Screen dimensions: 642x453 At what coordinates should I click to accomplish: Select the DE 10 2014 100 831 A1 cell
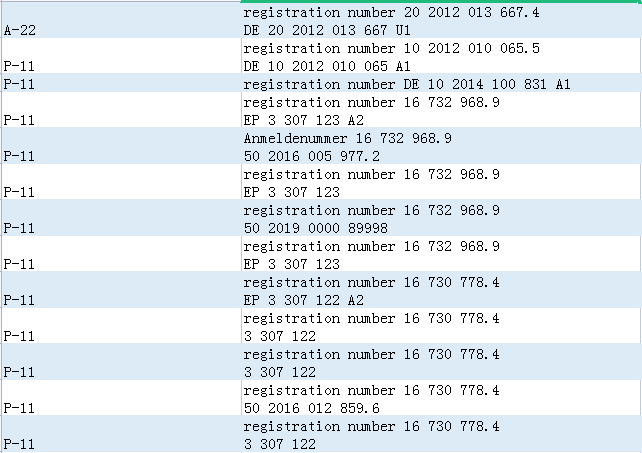click(x=440, y=85)
